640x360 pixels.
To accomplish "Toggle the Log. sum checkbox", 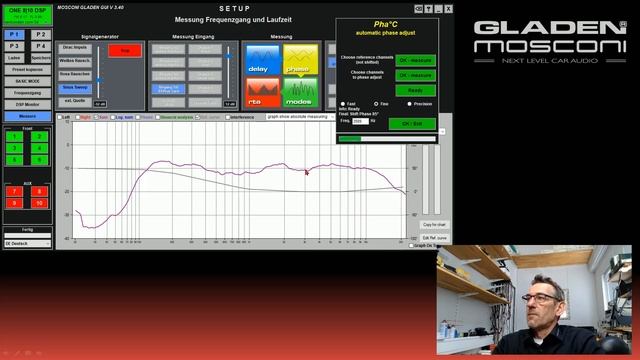I will [113, 117].
